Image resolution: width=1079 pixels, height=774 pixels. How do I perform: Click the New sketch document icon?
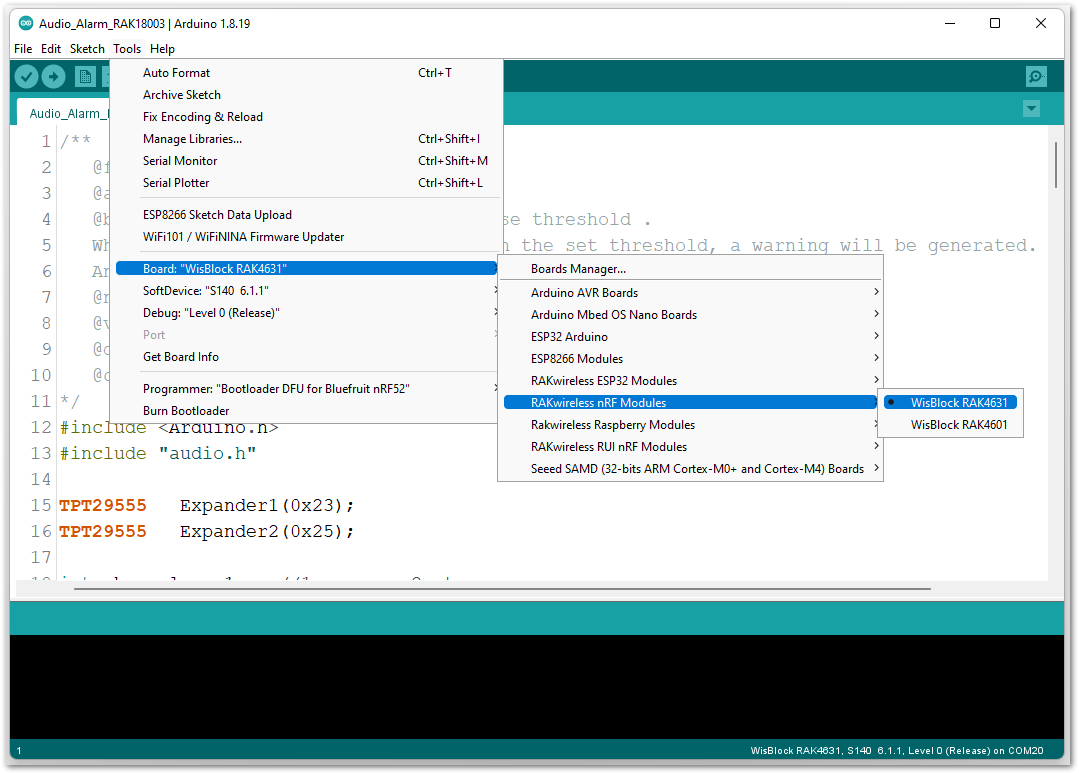(x=86, y=77)
